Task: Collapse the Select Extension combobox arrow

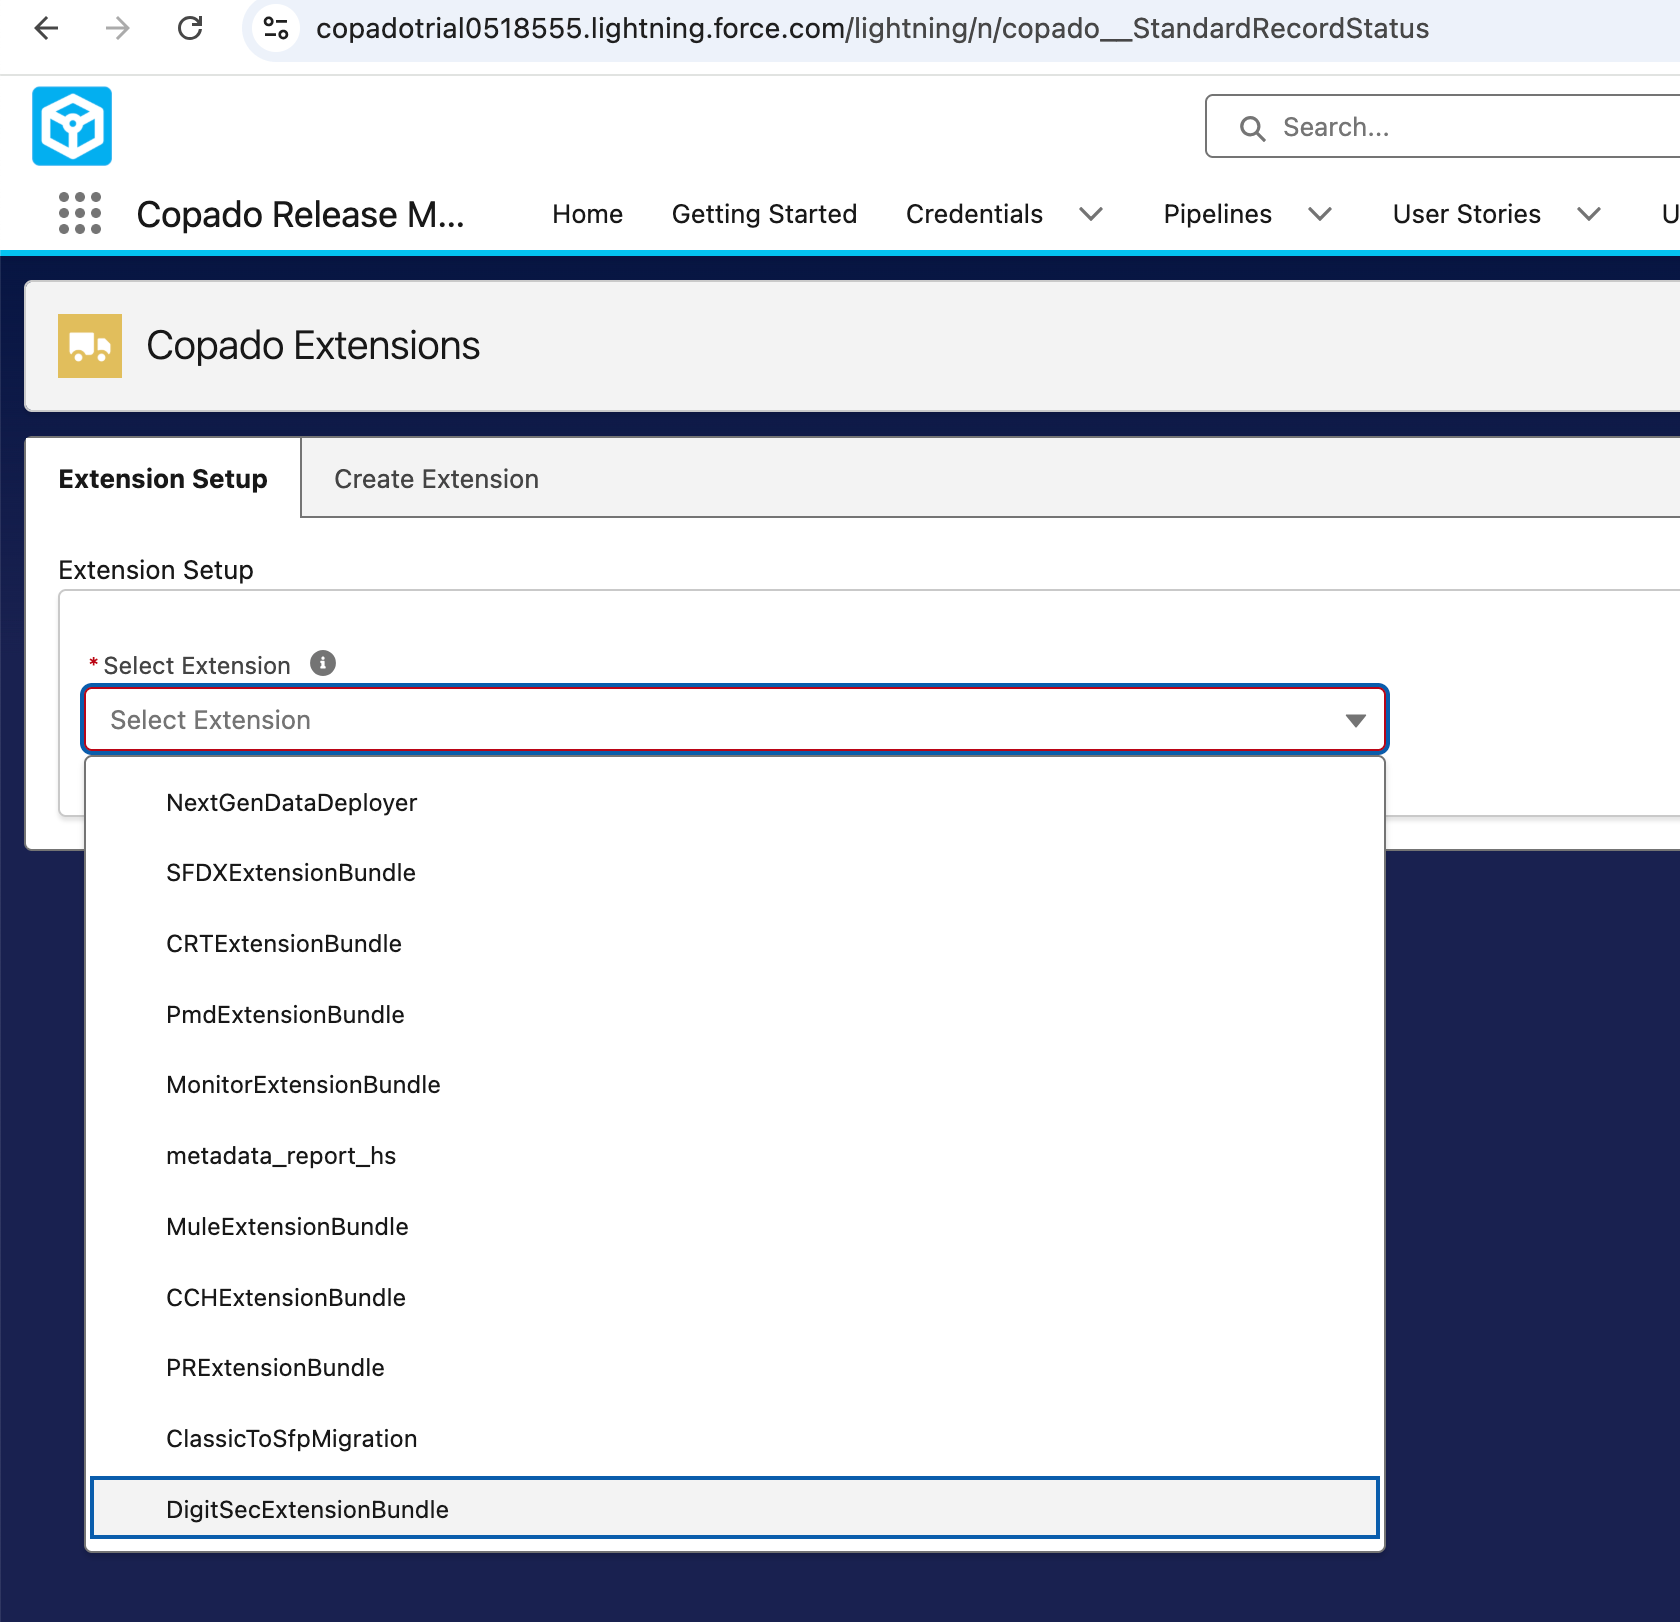Action: 1356,720
